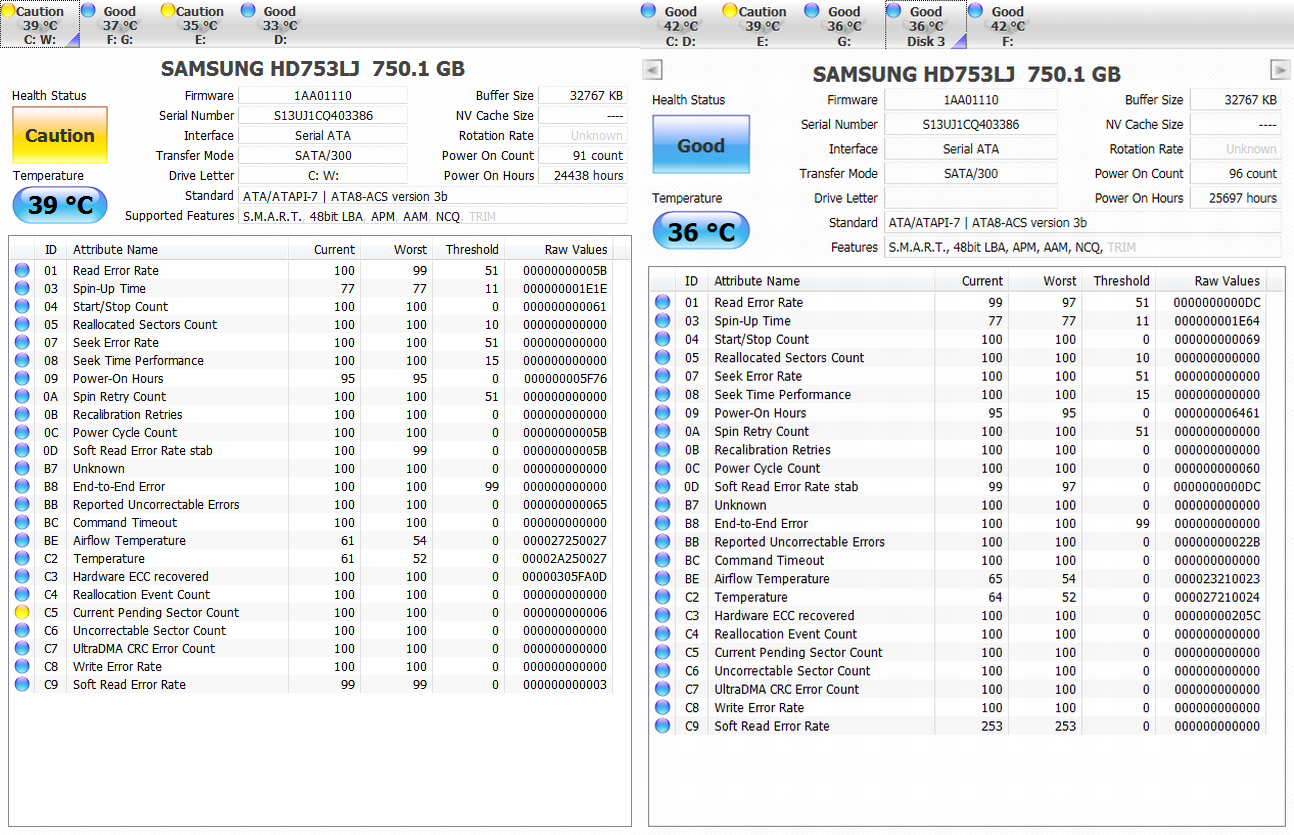Click the blue orb on the Disk 3 tab

coord(894,11)
